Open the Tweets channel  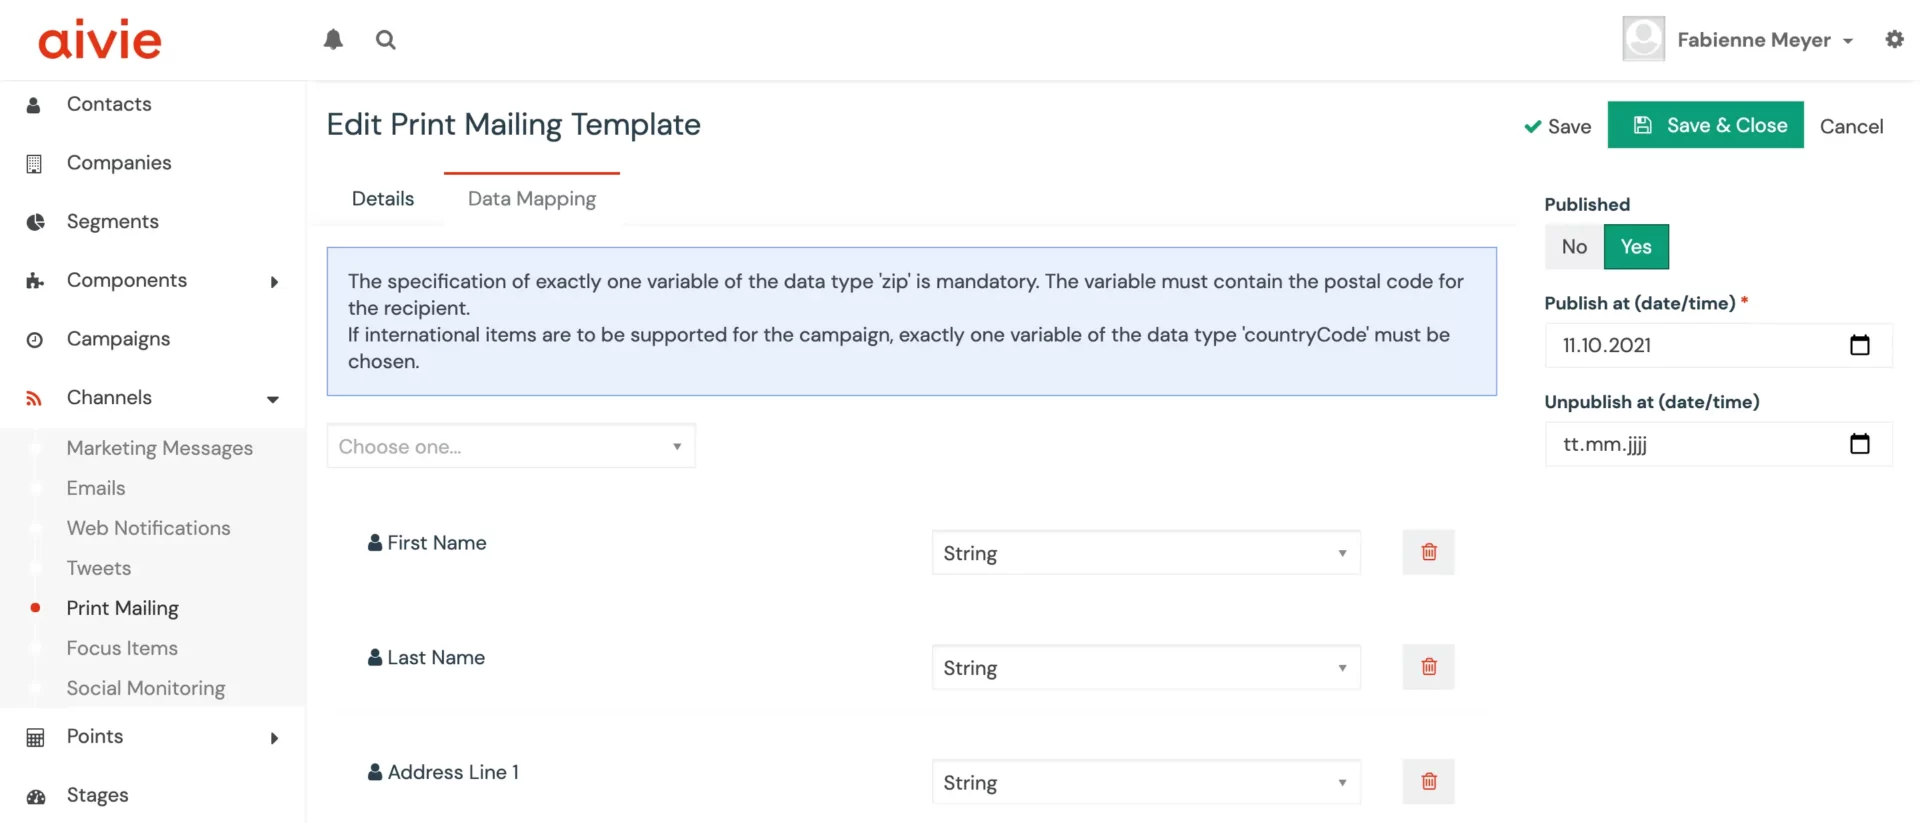99,568
